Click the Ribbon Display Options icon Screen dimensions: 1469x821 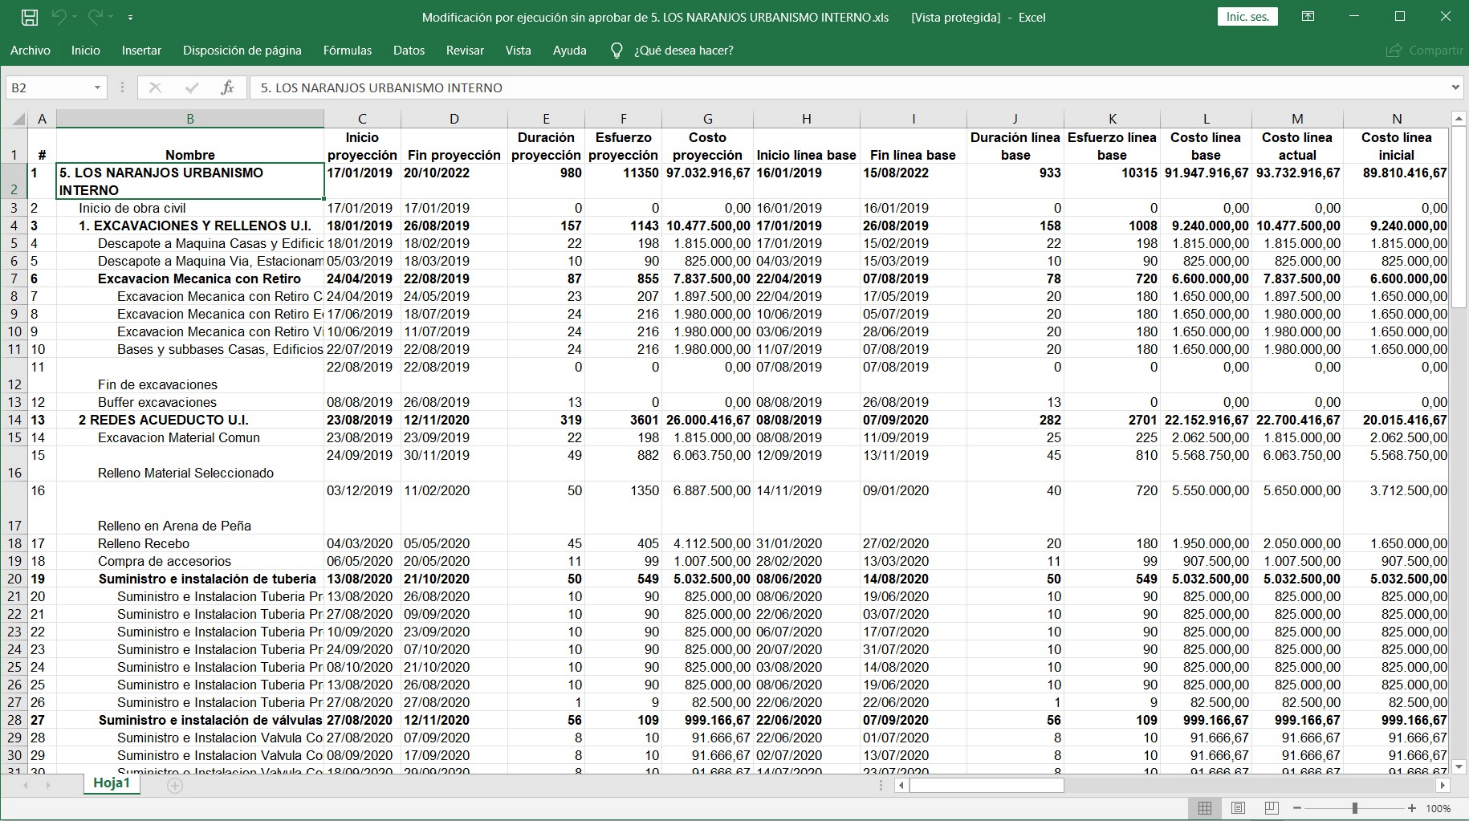[x=1308, y=17]
